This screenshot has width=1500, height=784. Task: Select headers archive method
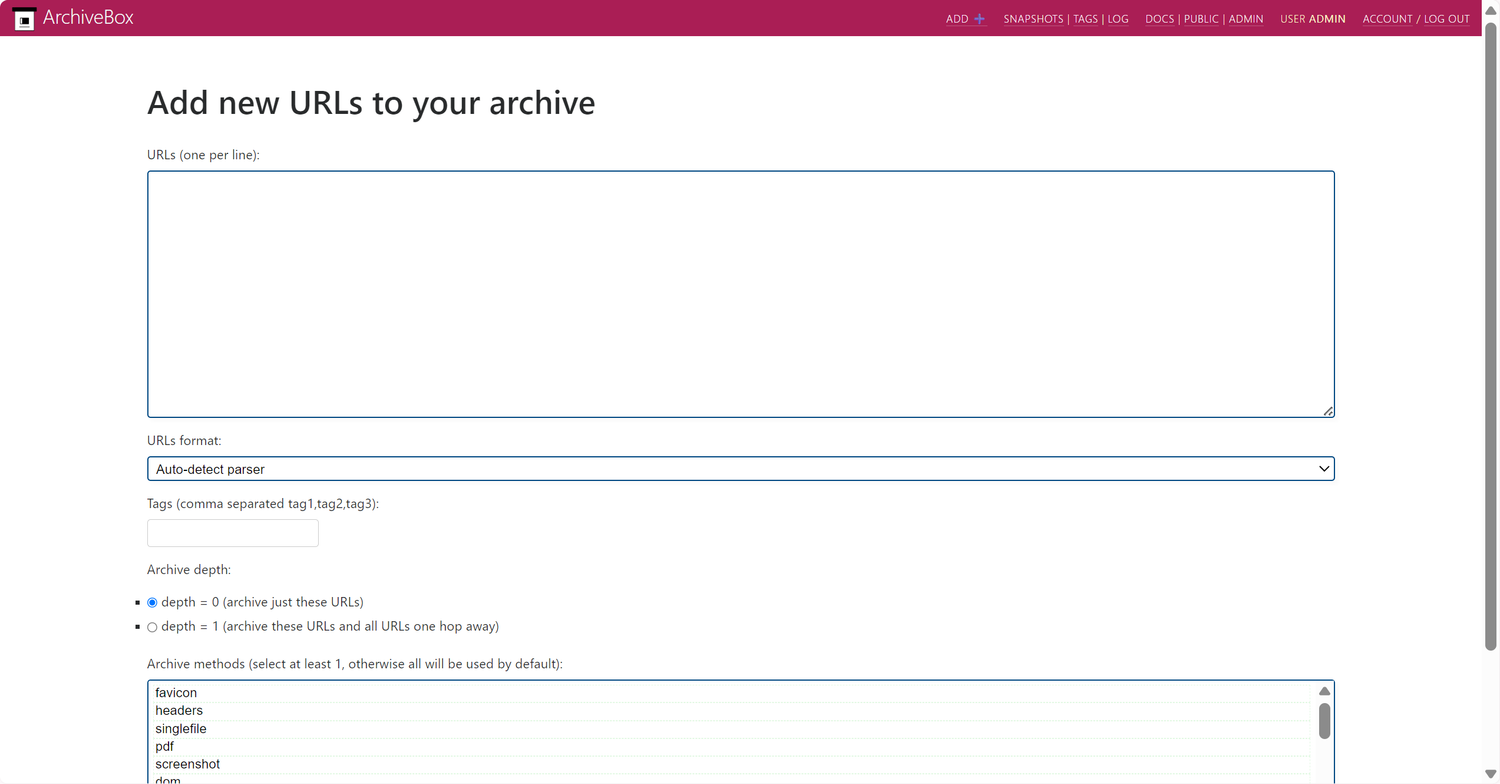(732, 711)
